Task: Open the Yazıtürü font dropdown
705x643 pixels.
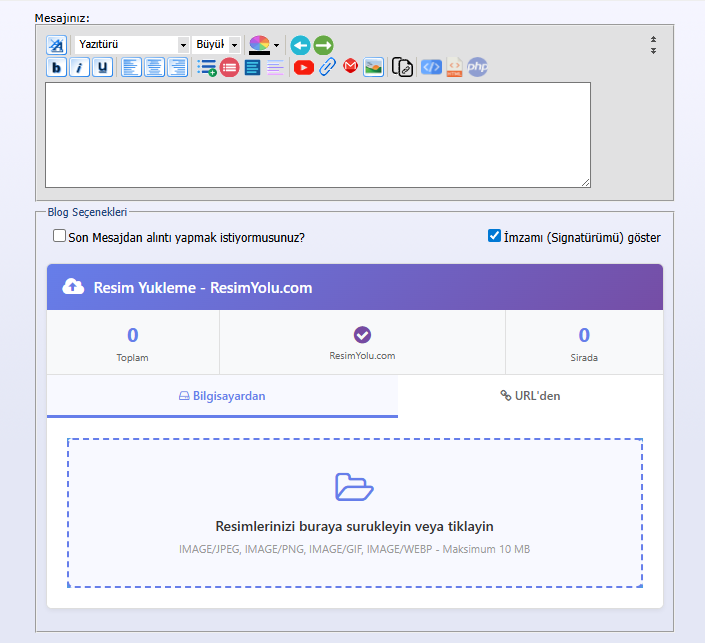Action: coord(132,45)
